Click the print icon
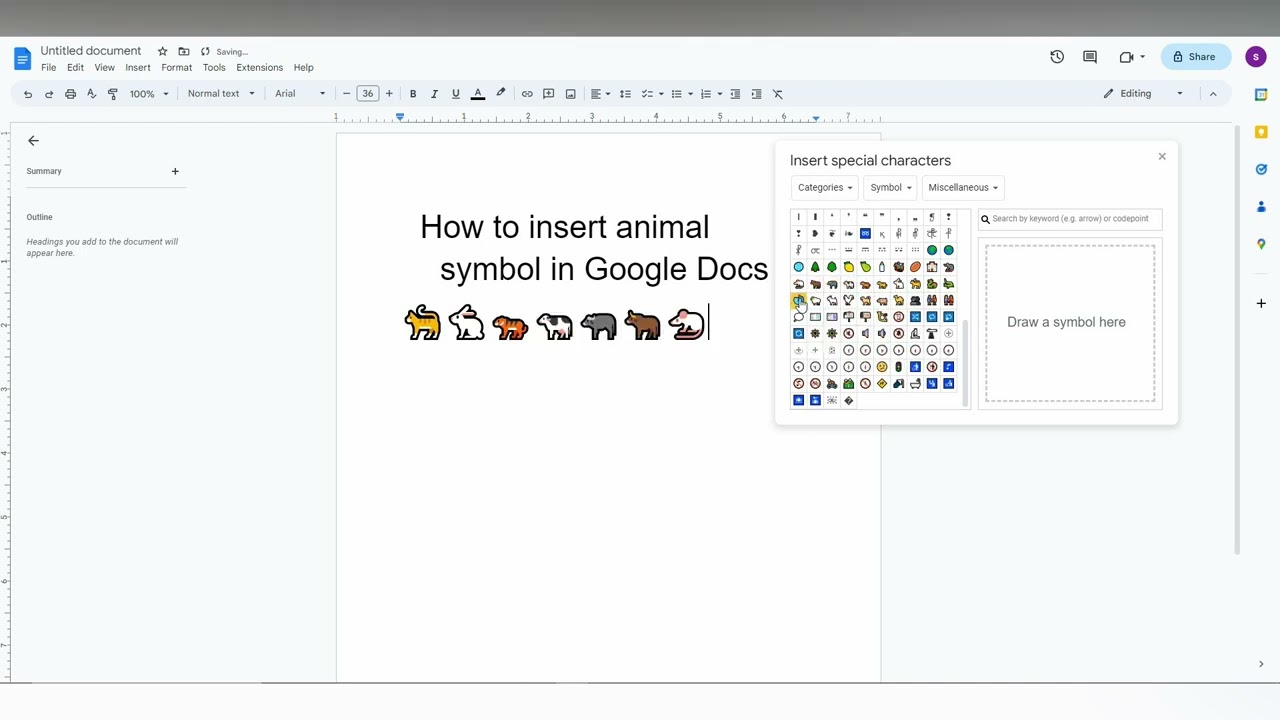The image size is (1280, 720). 70,94
